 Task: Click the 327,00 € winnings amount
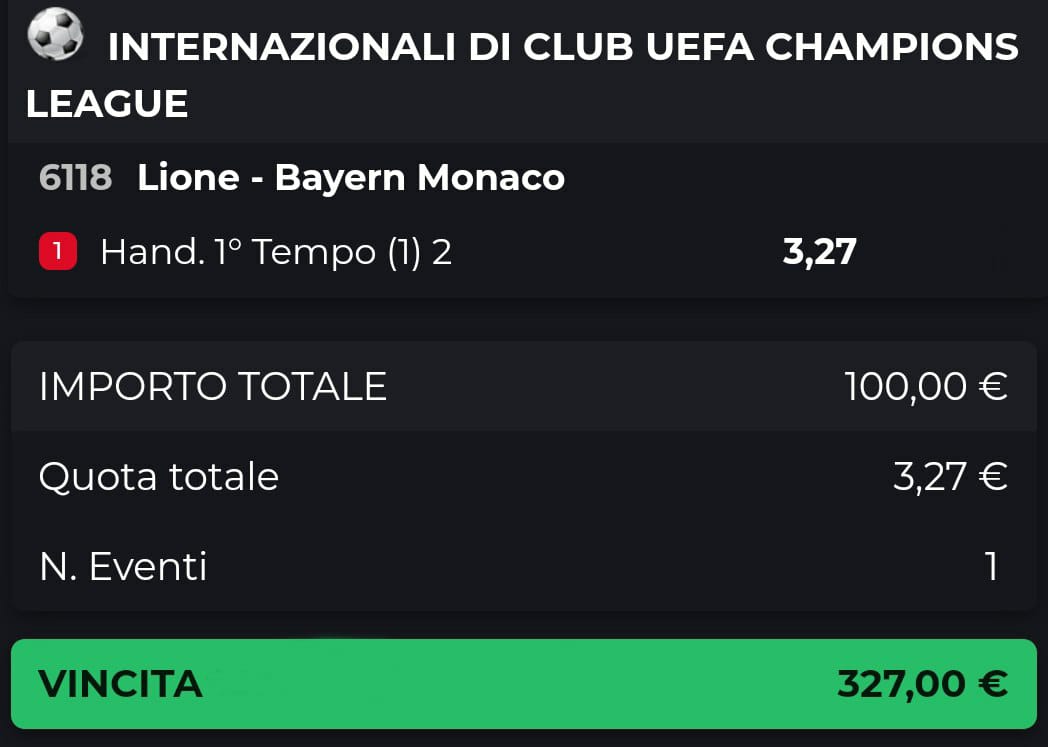[x=922, y=684]
